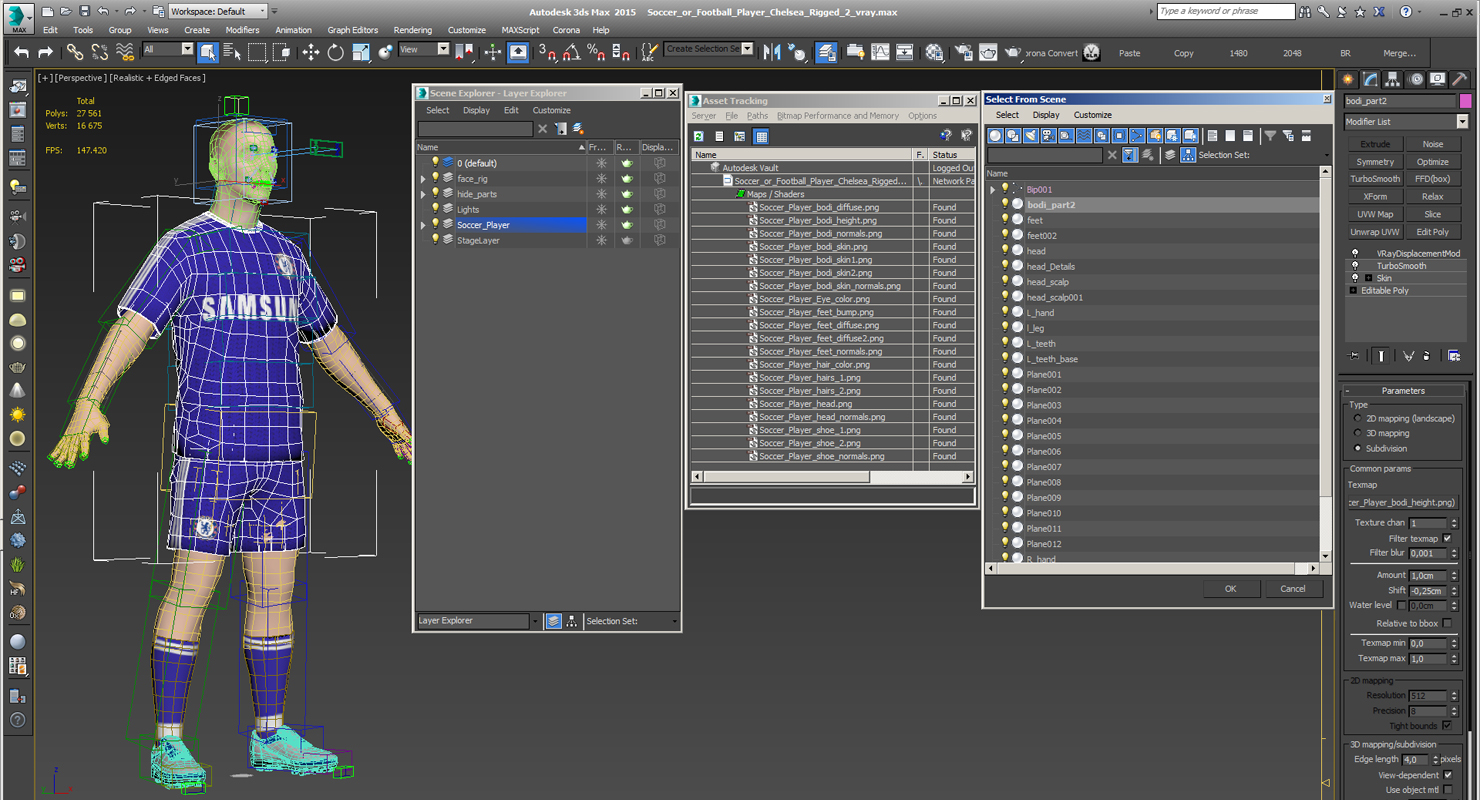Activate the Select and Link chain tool
The image size is (1480, 800).
[75, 52]
